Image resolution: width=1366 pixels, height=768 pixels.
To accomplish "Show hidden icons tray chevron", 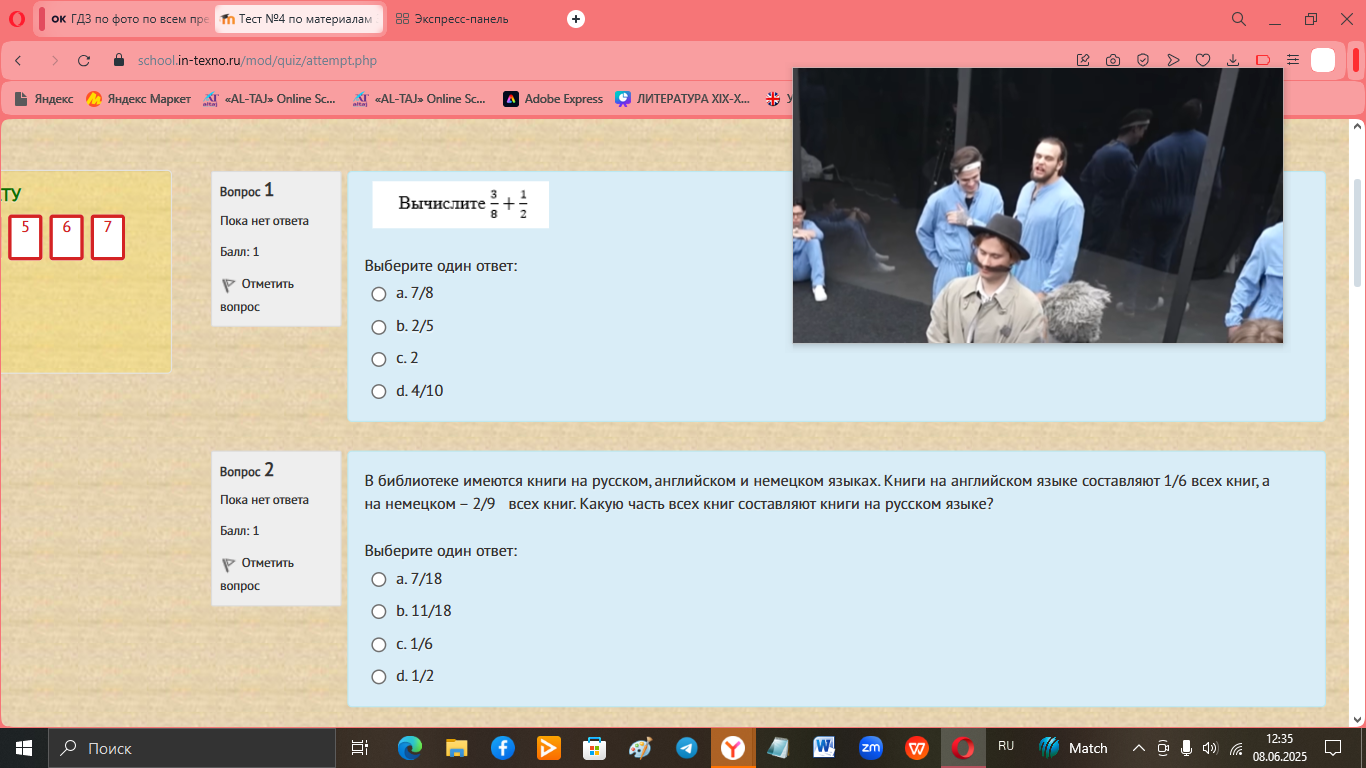I will [x=1138, y=748].
